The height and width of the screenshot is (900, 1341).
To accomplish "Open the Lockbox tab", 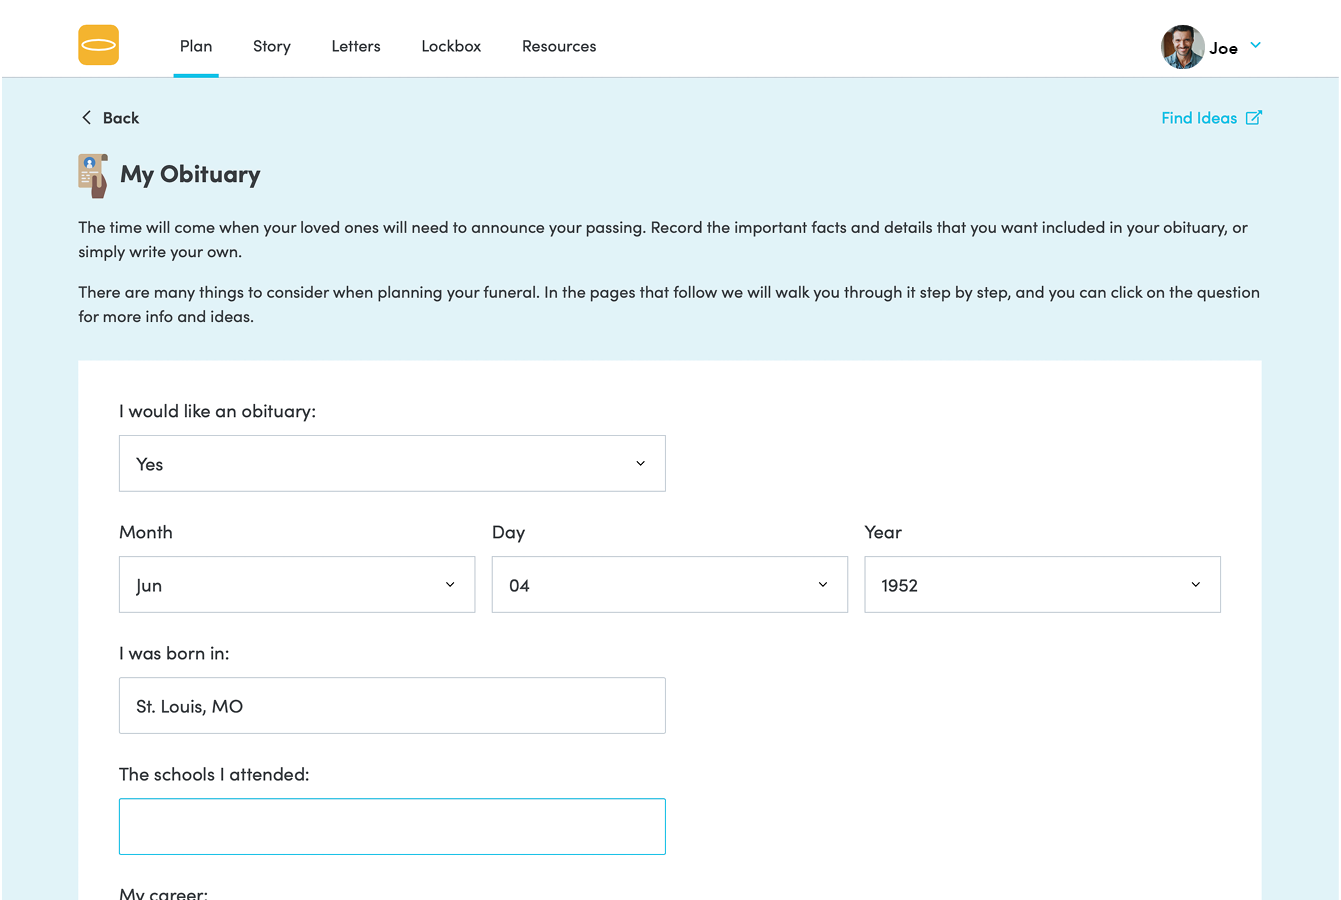I will point(451,46).
